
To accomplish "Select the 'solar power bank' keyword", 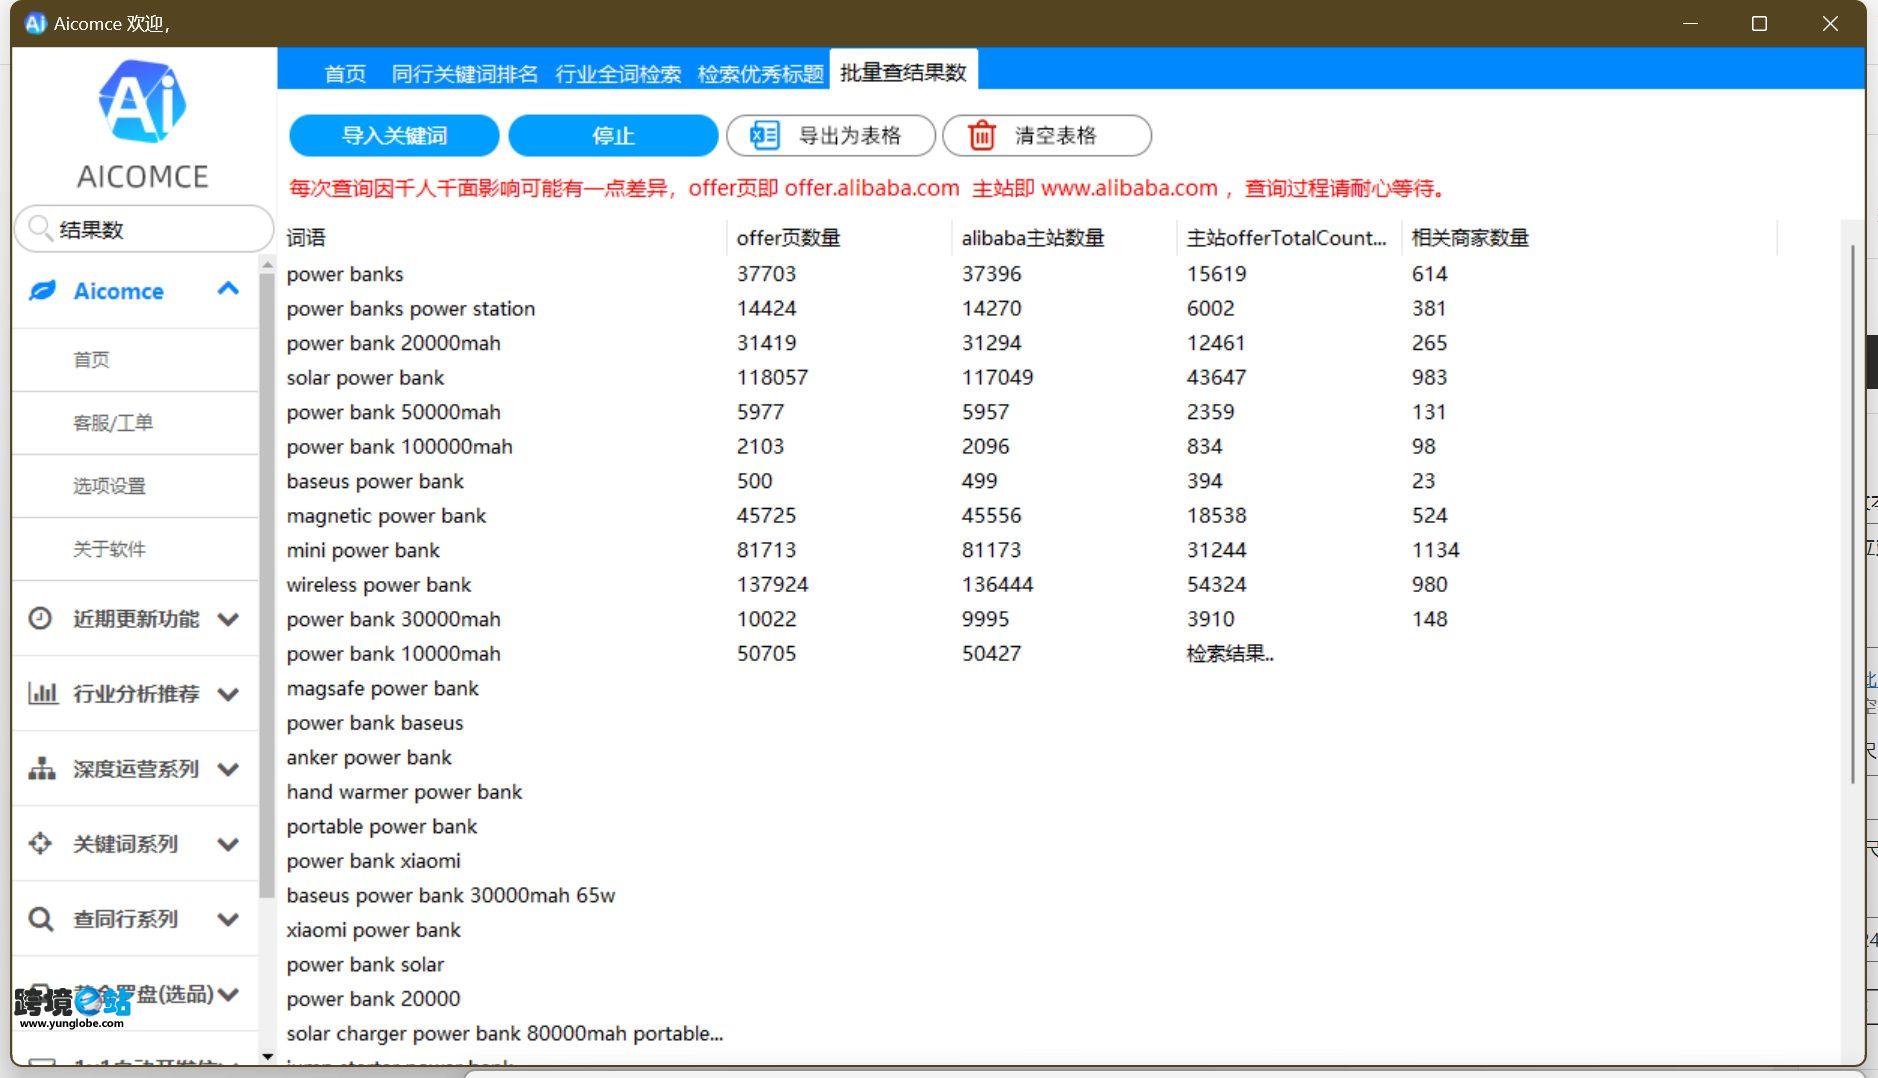I will pos(365,377).
